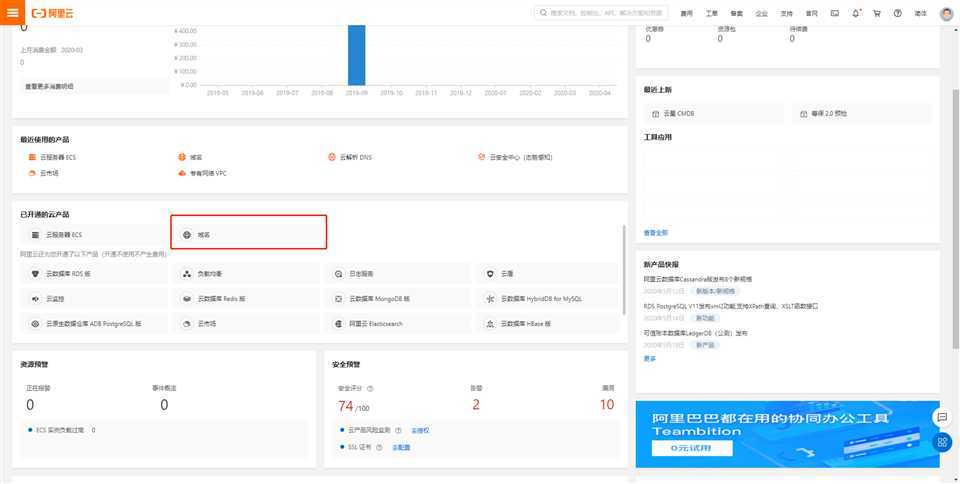
Task: Open the 云监控 product tile
Action: pos(94,299)
